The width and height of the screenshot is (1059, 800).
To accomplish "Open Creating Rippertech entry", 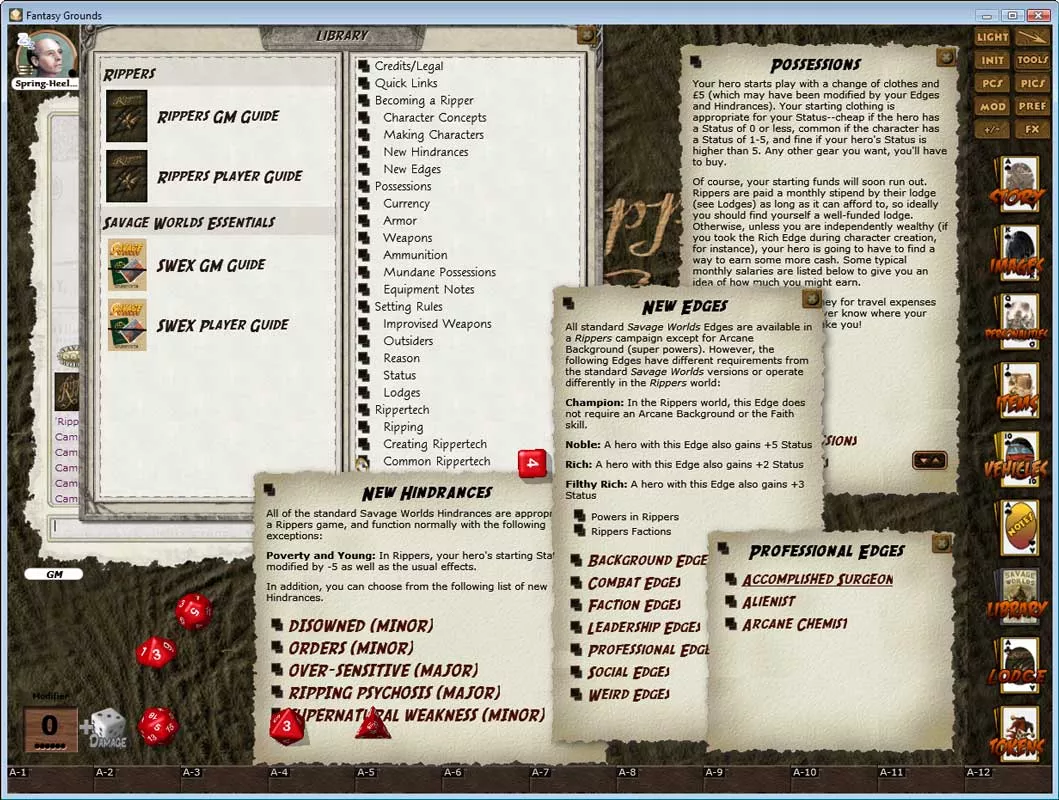I will click(434, 444).
